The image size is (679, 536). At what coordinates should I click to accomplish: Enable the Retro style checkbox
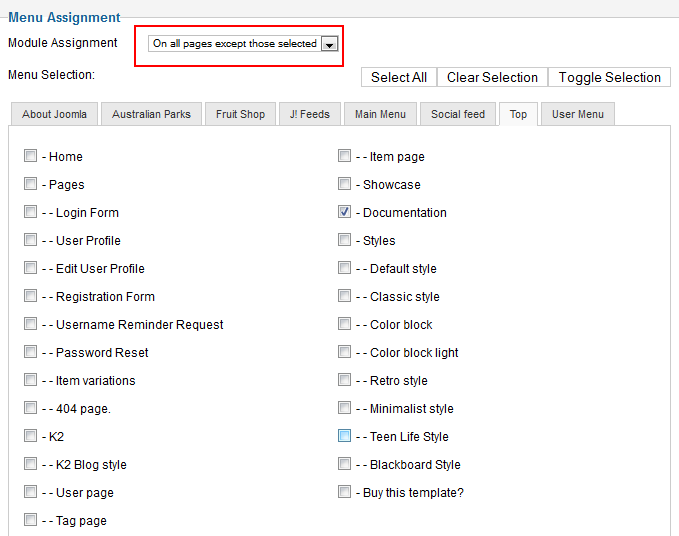[x=344, y=380]
